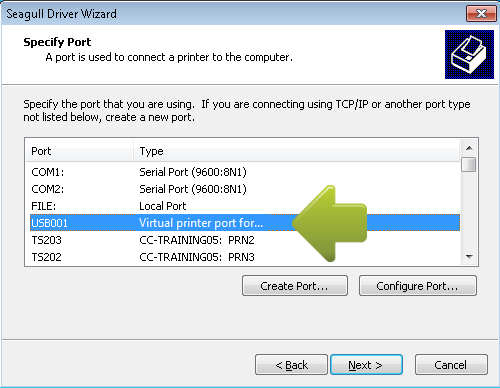Click the port list scrollbar thumb

tap(469, 165)
